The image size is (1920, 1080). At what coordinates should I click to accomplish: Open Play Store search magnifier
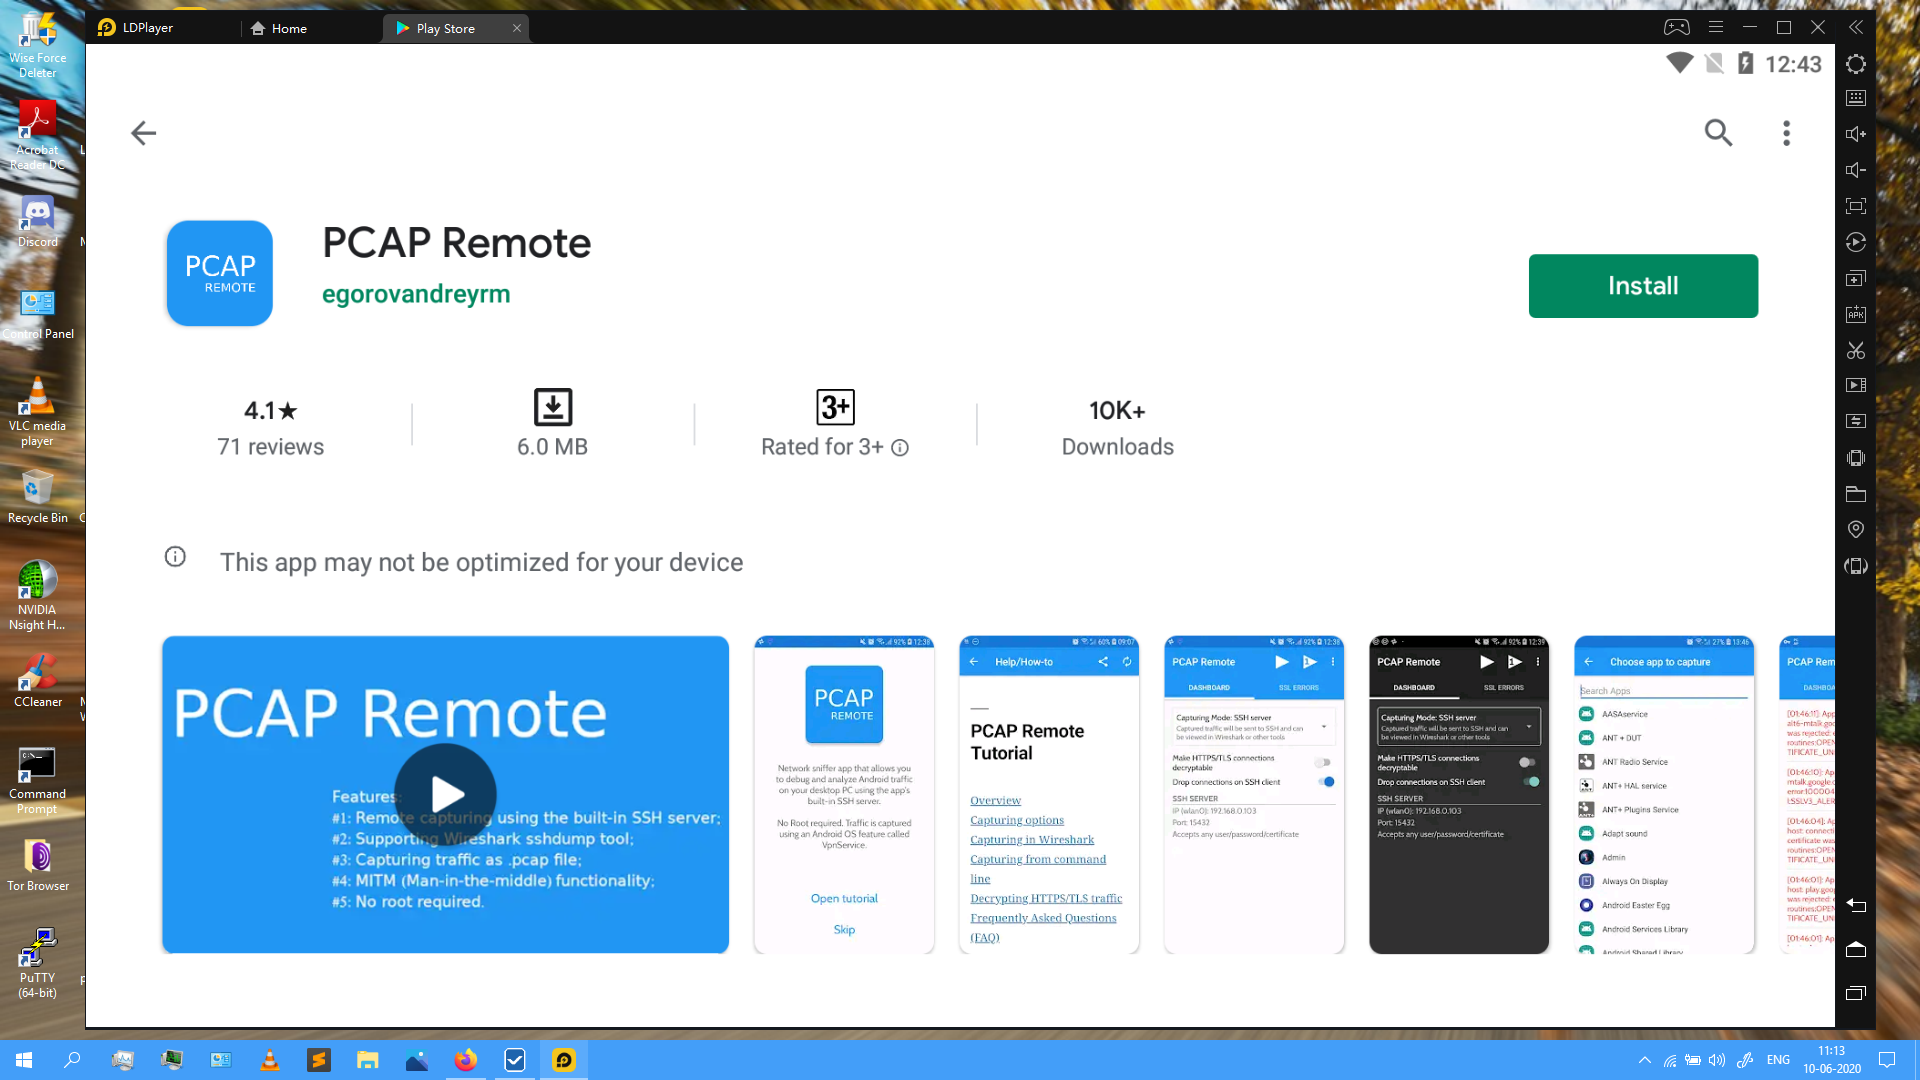[1718, 133]
